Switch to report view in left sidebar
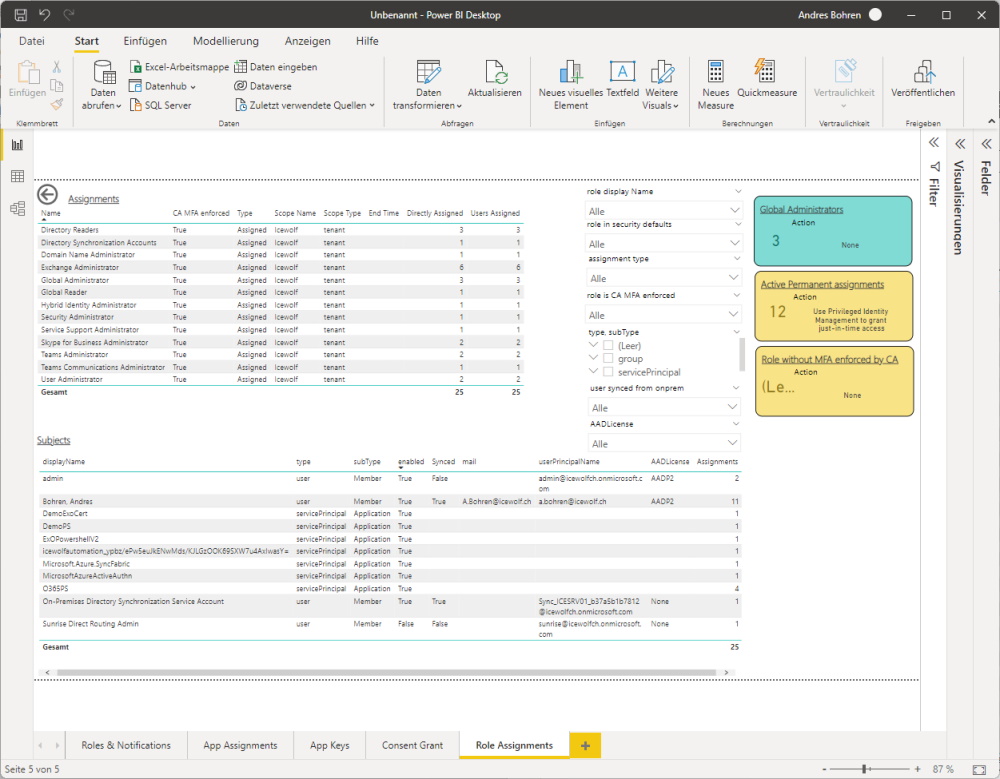 click(x=17, y=145)
